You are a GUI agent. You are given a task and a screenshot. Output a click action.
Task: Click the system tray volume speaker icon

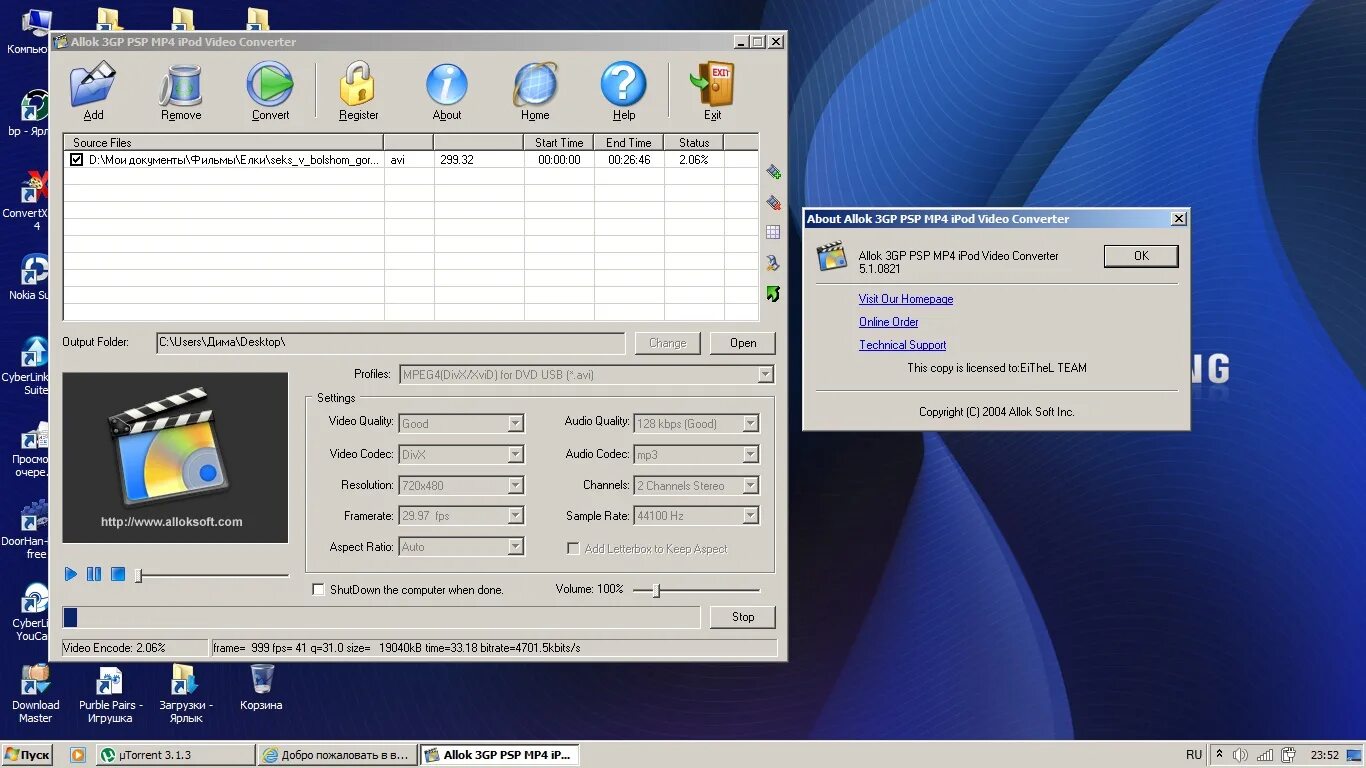pyautogui.click(x=1241, y=755)
